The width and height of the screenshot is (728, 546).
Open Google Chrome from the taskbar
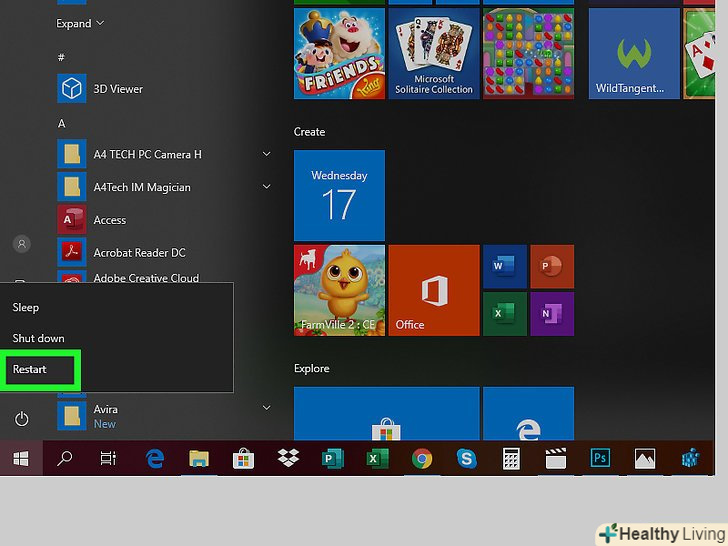click(x=422, y=459)
